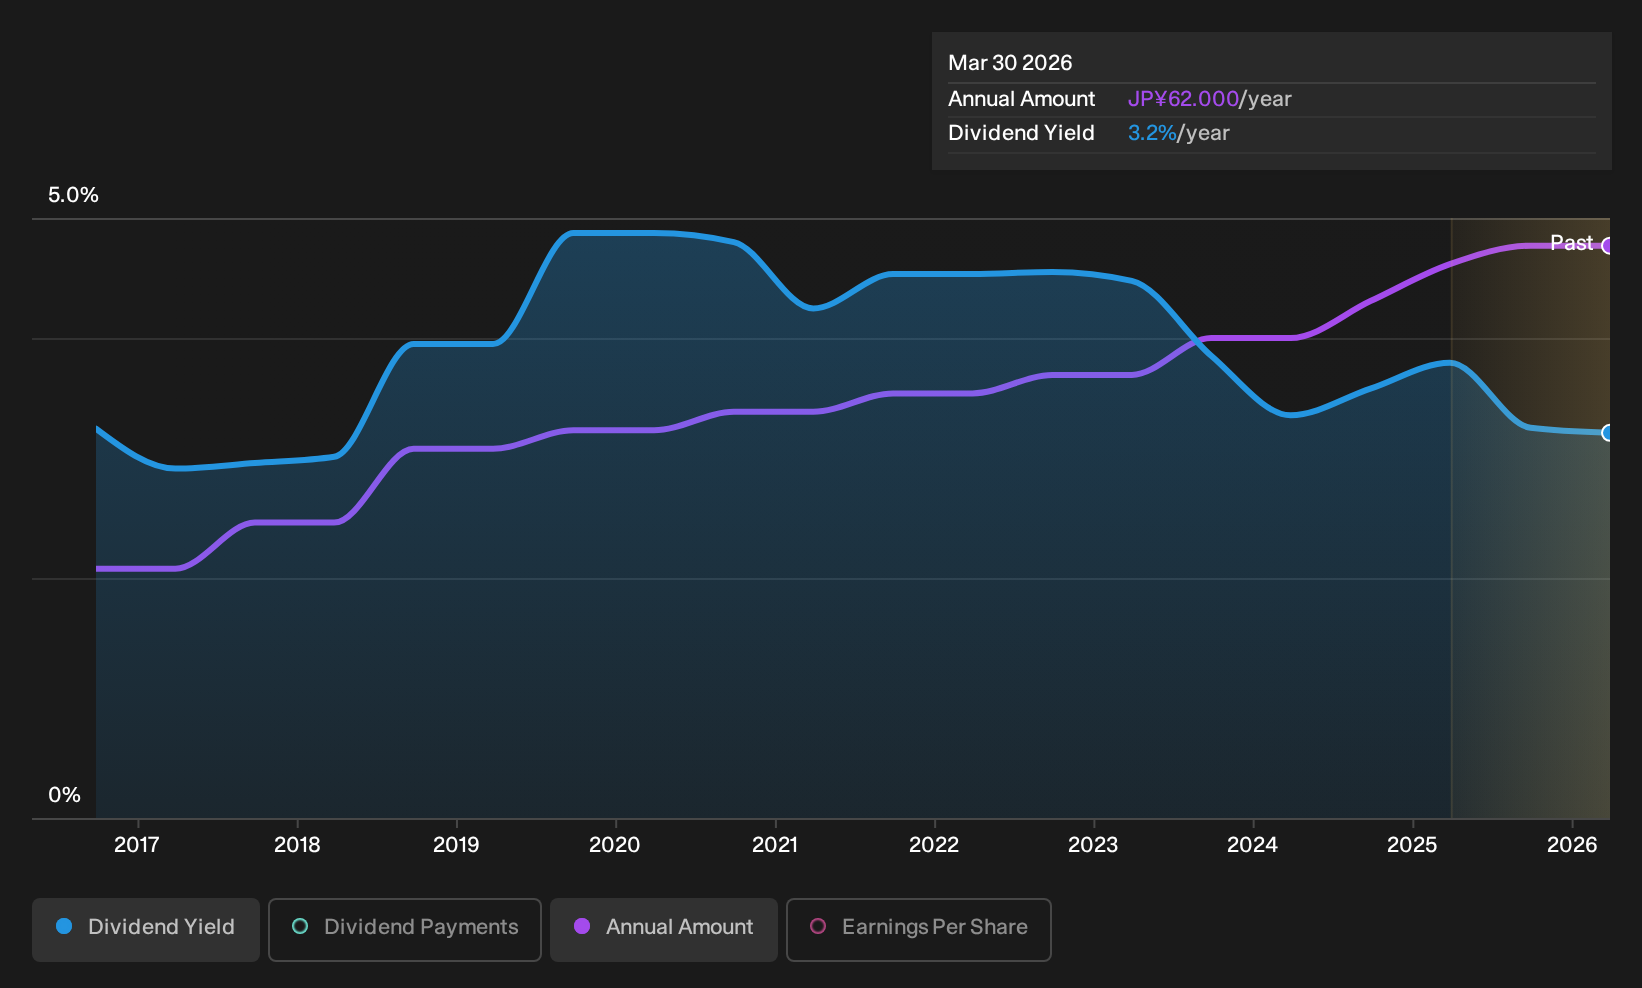The width and height of the screenshot is (1642, 988).
Task: Select the blue dividend yield endpoint marker
Action: point(1608,433)
